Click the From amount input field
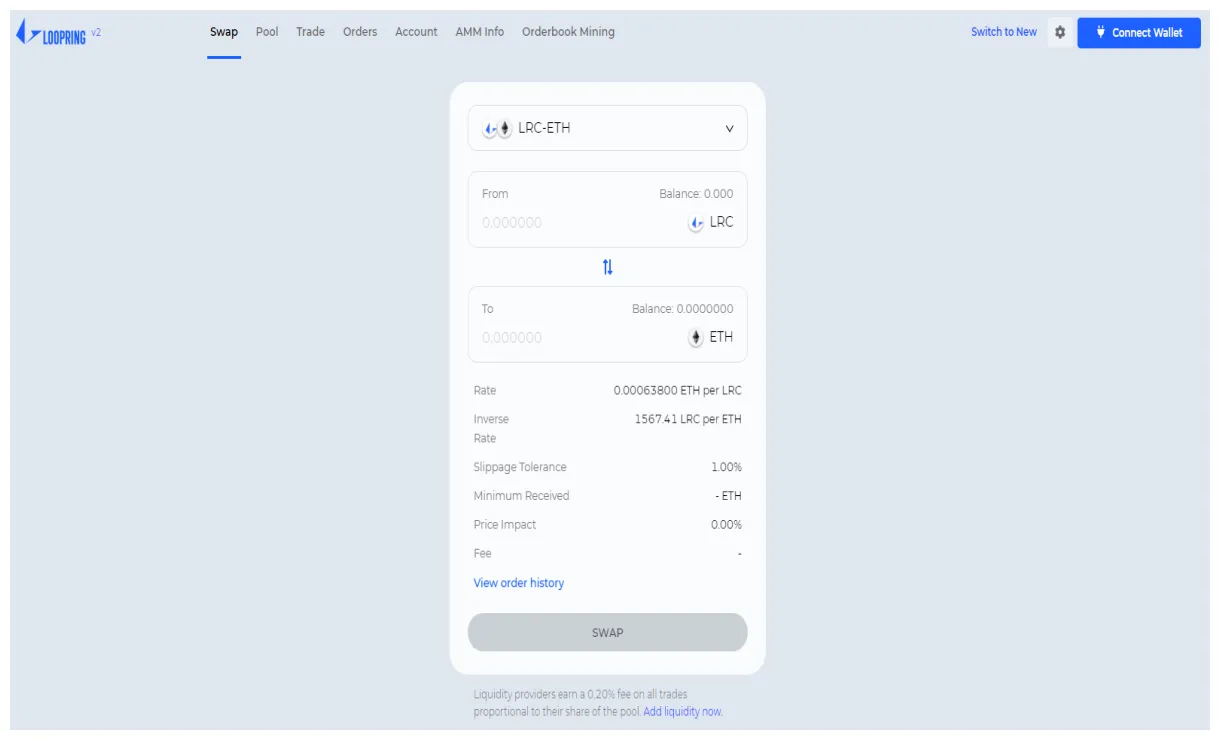 pyautogui.click(x=570, y=223)
